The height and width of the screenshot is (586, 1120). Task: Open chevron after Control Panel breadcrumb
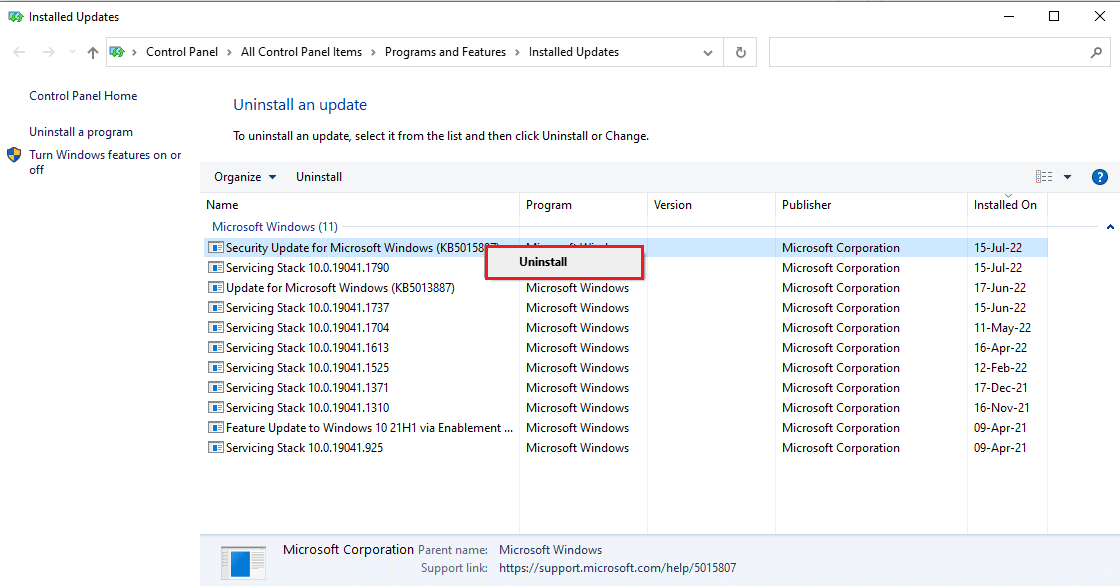pos(229,52)
